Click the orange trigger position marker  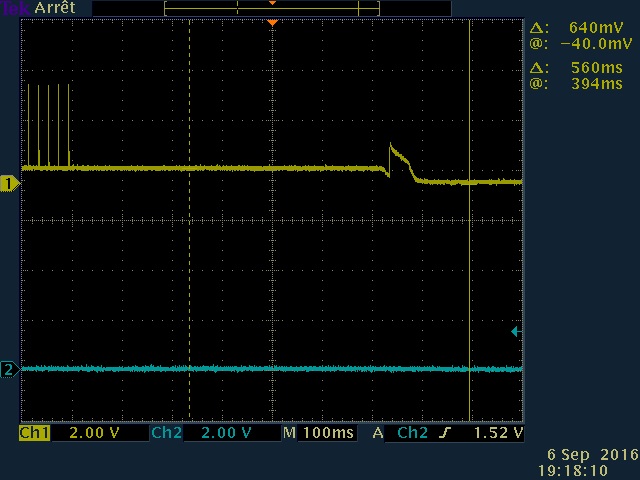pos(272,23)
